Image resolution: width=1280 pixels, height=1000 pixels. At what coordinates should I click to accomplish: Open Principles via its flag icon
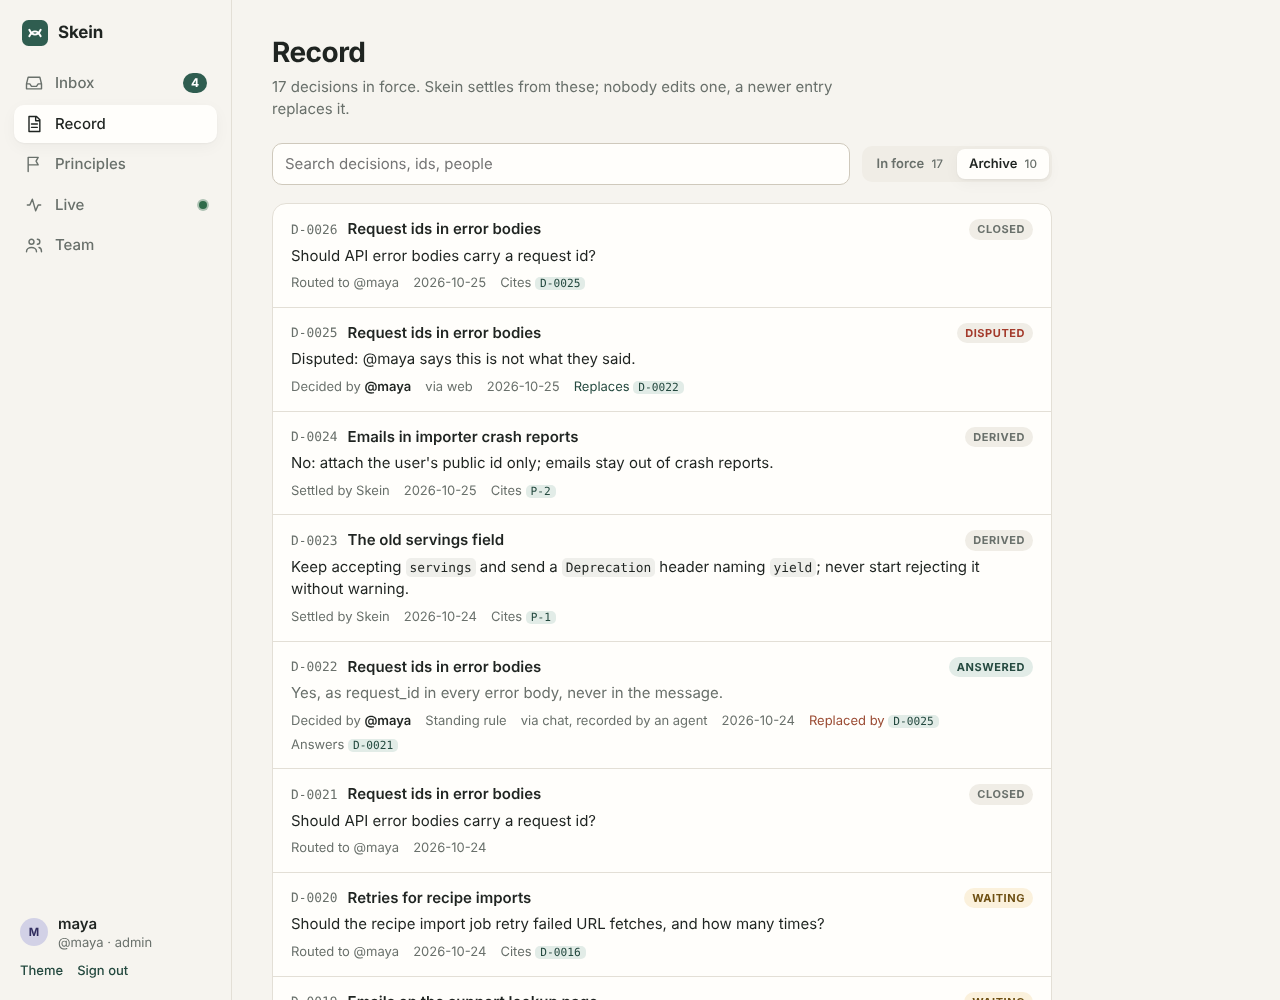click(34, 164)
